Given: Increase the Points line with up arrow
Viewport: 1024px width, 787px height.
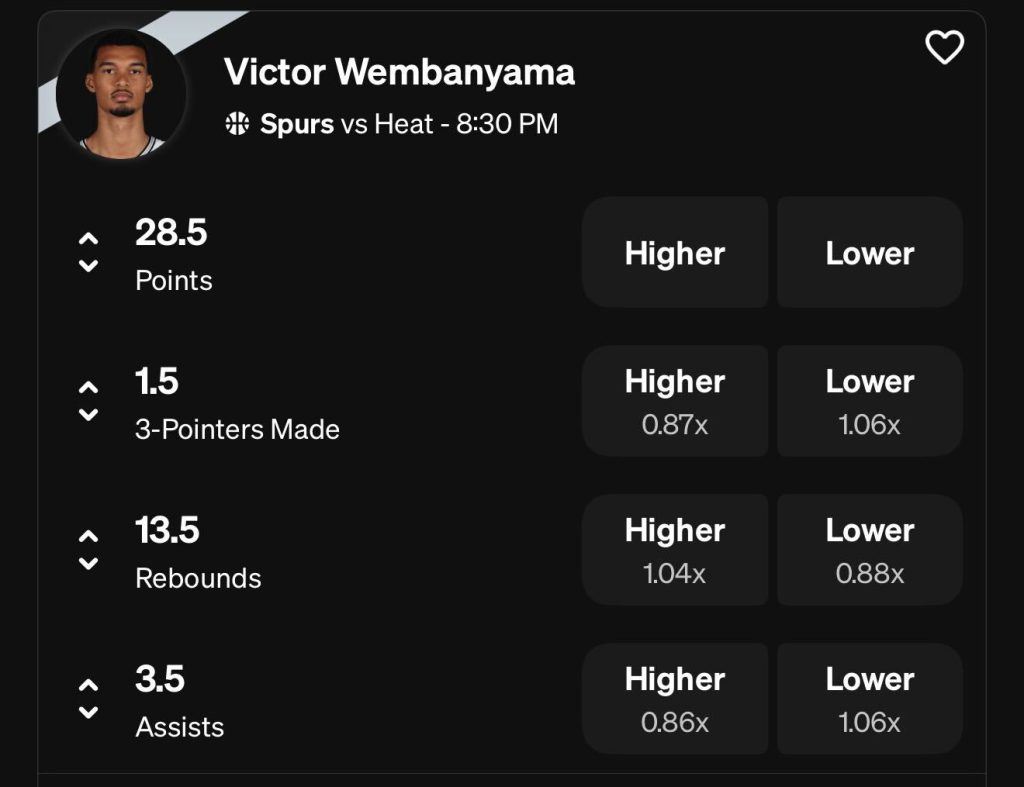Looking at the screenshot, I should (x=88, y=239).
